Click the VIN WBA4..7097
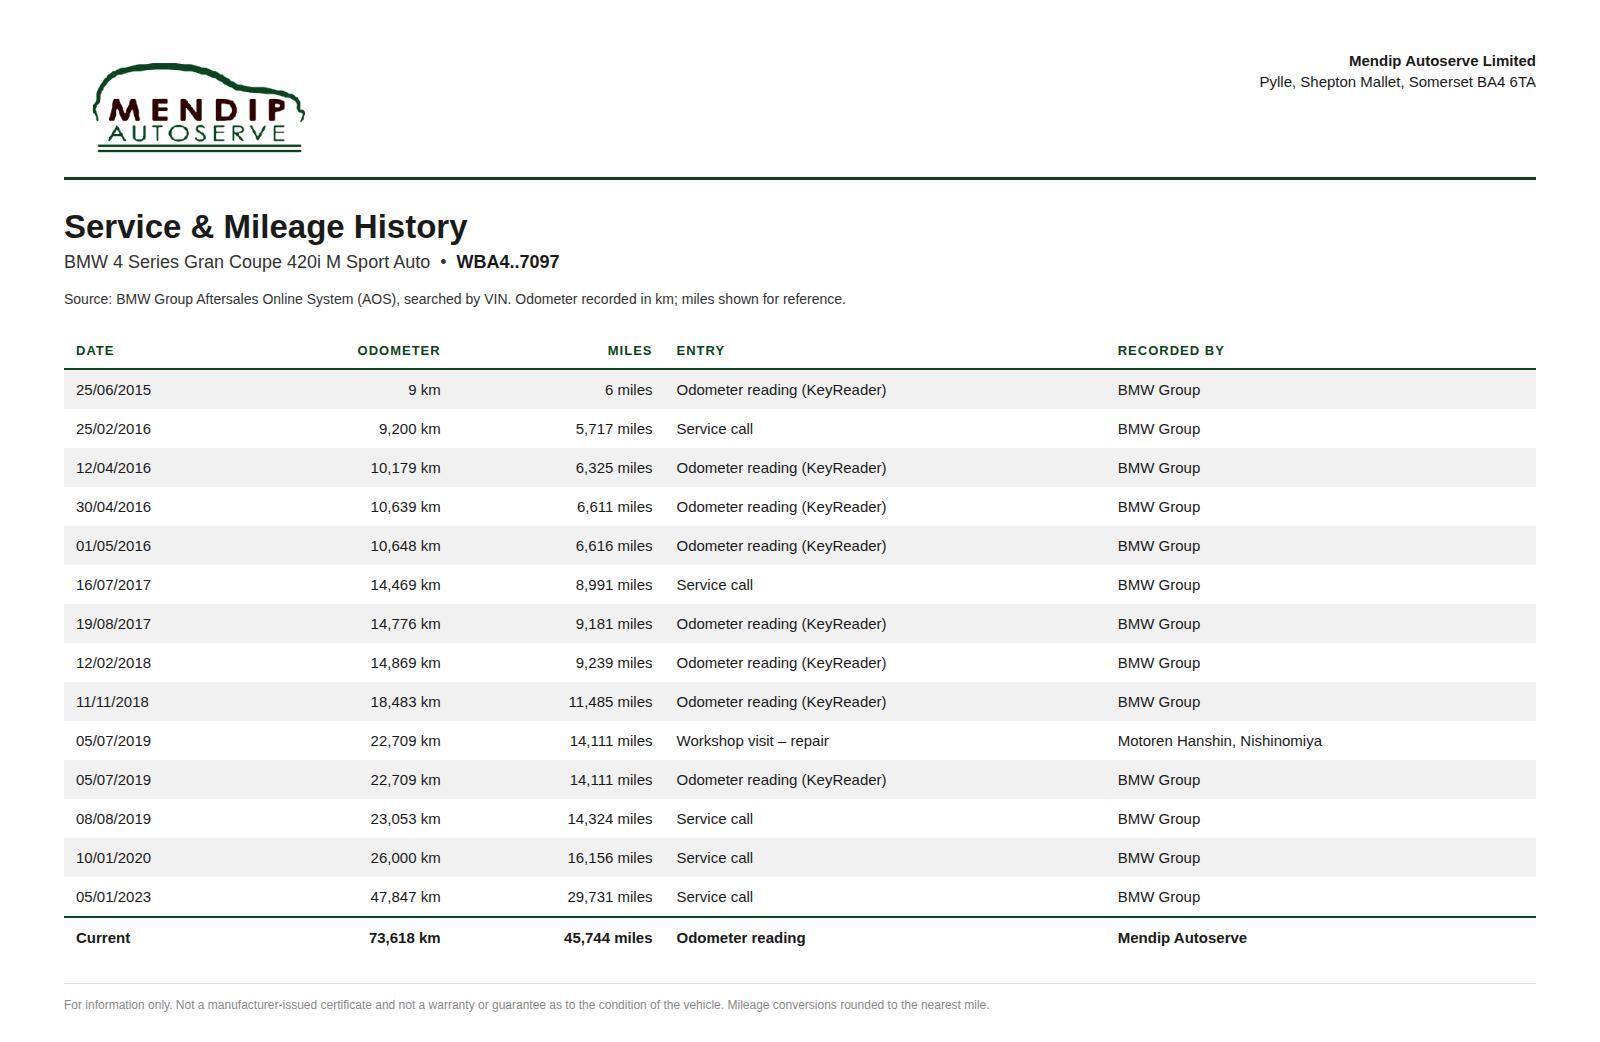 pyautogui.click(x=507, y=262)
